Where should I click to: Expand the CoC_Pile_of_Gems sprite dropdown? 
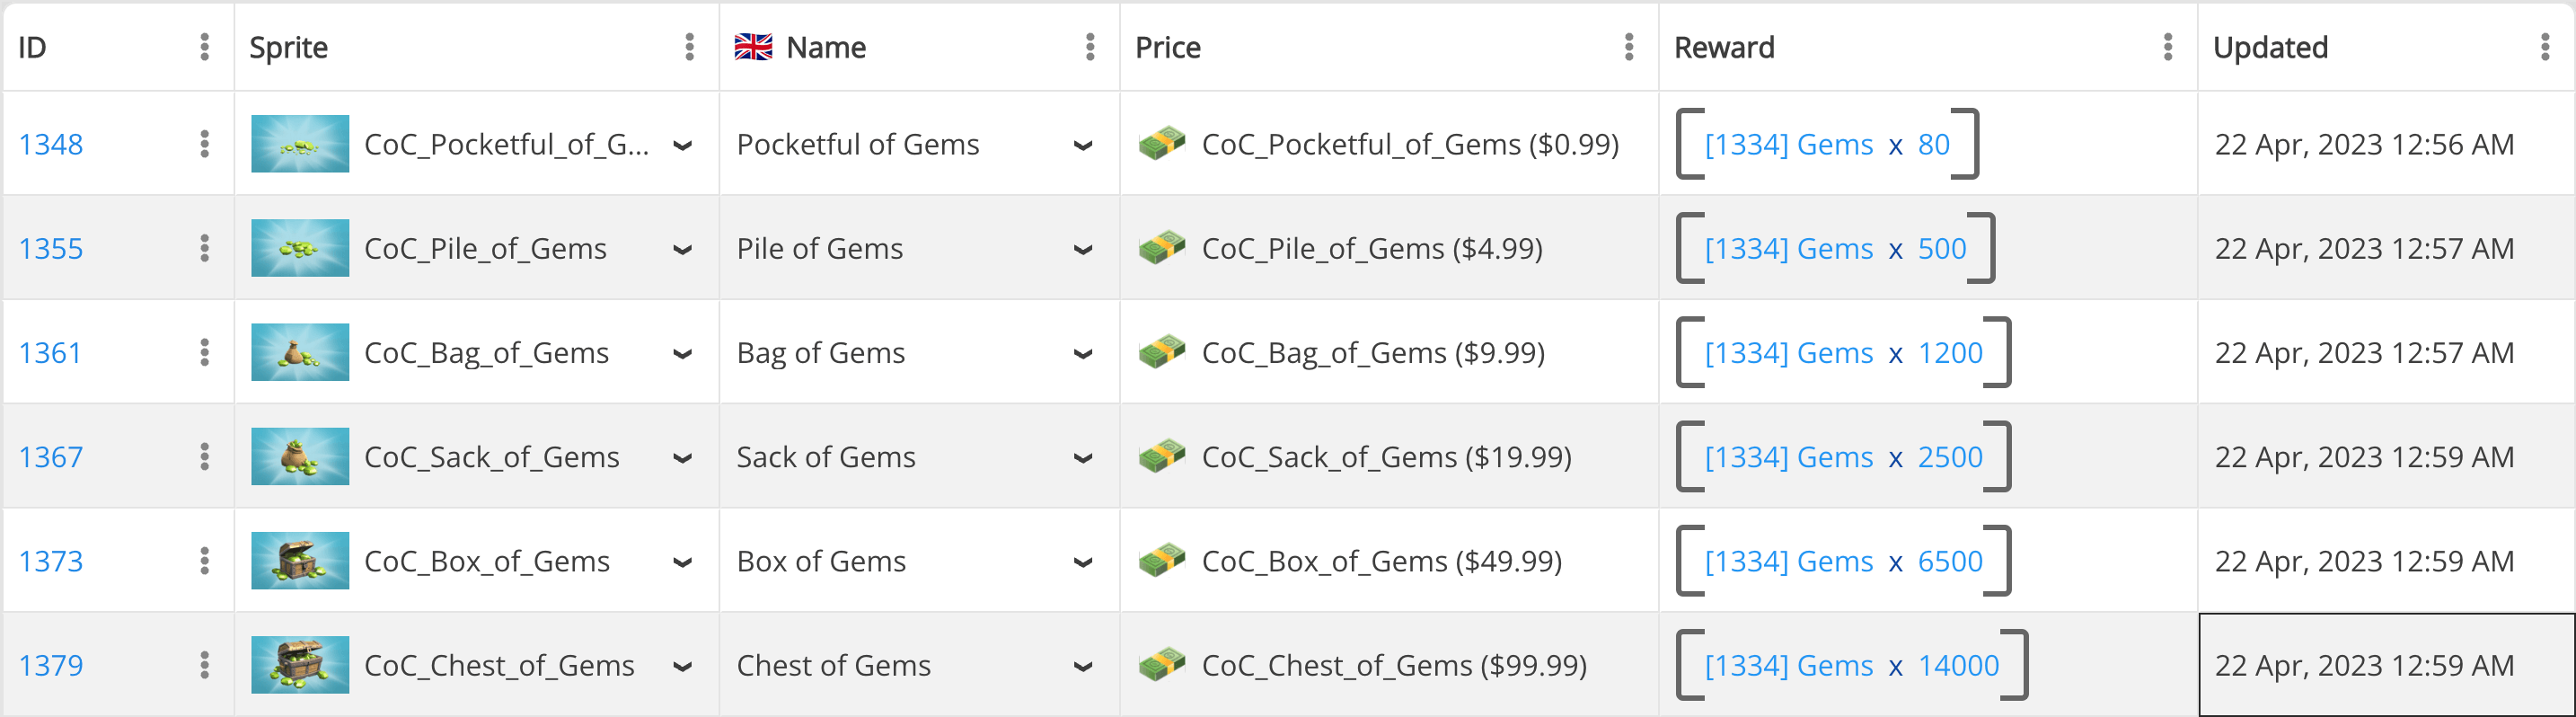tap(683, 249)
